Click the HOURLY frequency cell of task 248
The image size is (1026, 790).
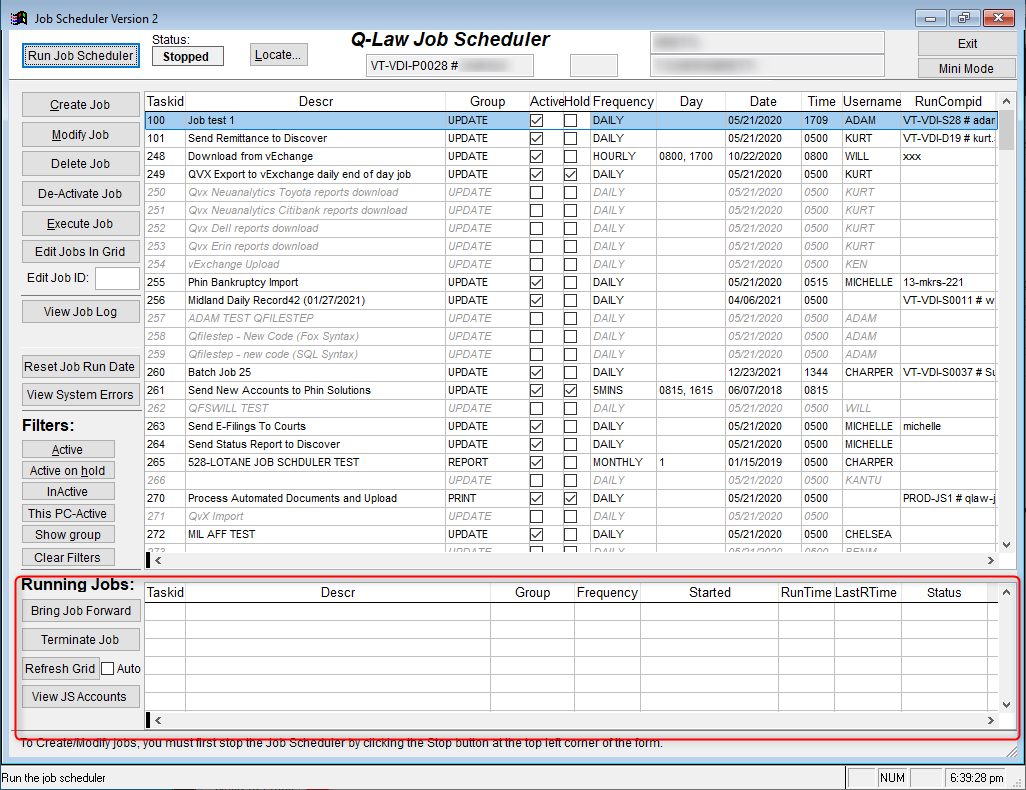(624, 156)
